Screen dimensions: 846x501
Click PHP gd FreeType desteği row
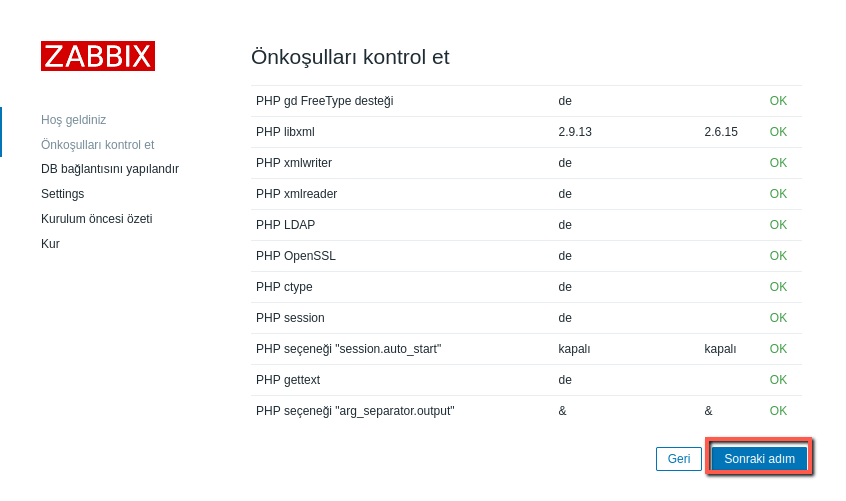tap(324, 101)
